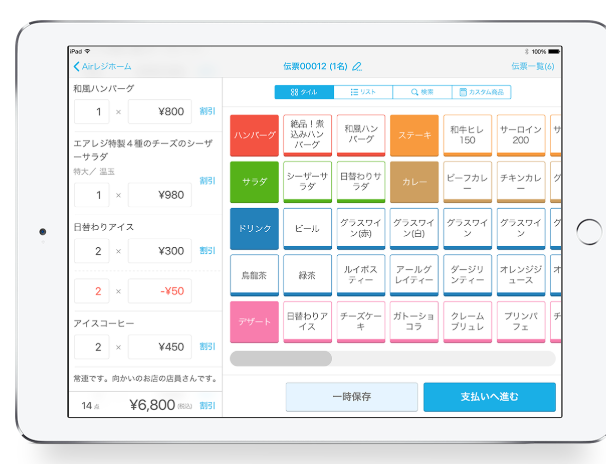Tap the edit pencil icon beside 伝票00012
Screen dimensions: 606x464
[357, 66]
